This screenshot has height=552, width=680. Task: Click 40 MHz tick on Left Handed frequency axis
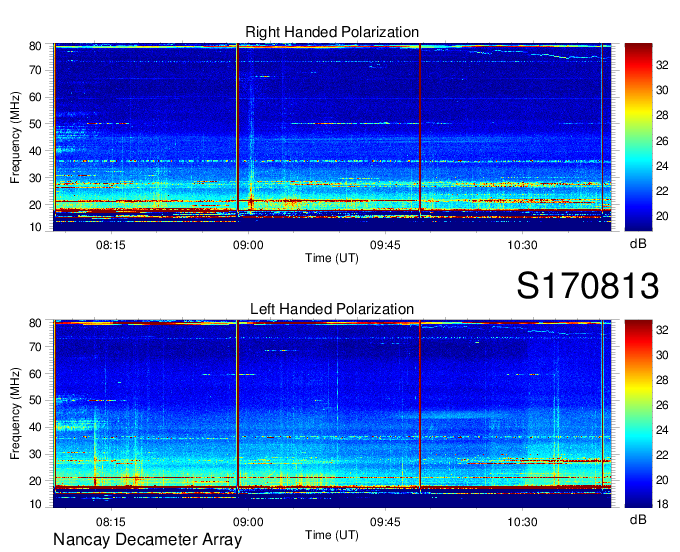tap(35, 427)
